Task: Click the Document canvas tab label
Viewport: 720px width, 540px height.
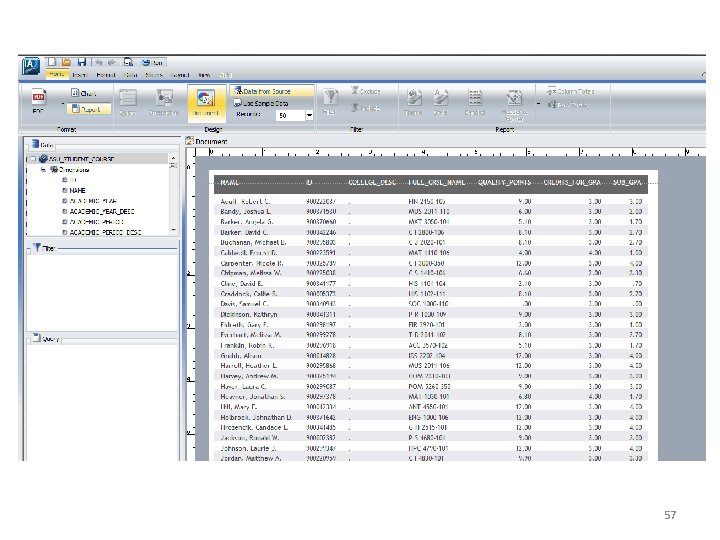Action: (211, 141)
